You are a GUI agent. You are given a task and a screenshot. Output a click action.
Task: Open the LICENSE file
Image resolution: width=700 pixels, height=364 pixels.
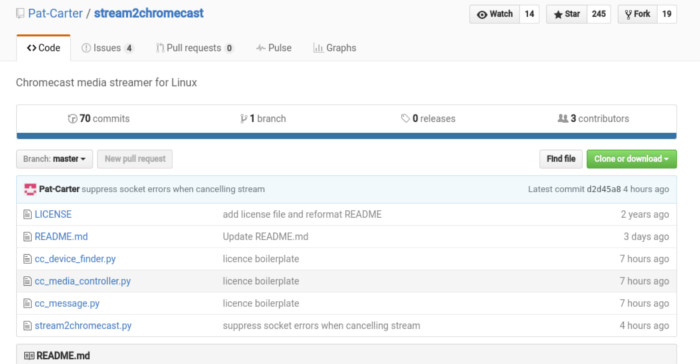click(53, 214)
